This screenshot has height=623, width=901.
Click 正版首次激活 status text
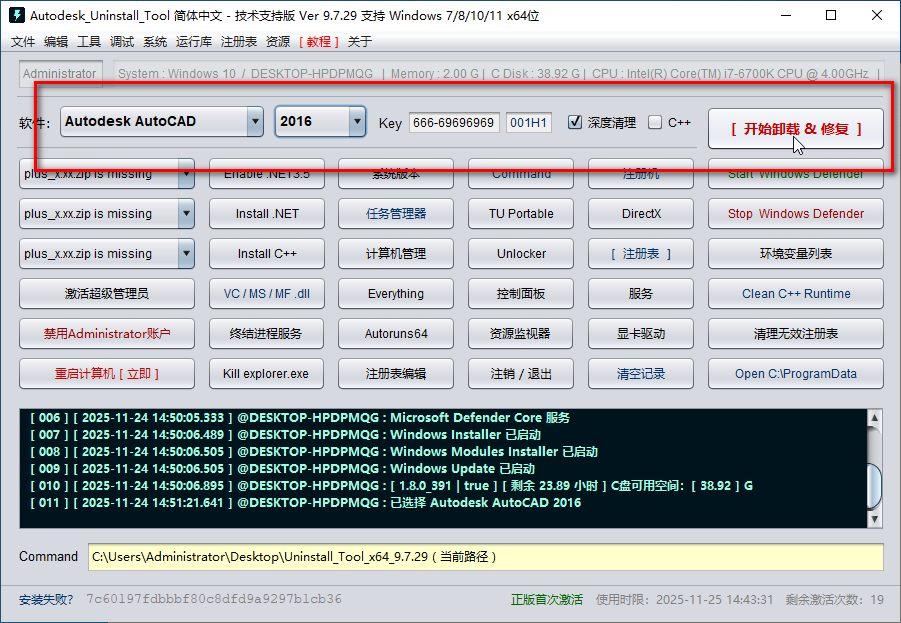tap(546, 599)
